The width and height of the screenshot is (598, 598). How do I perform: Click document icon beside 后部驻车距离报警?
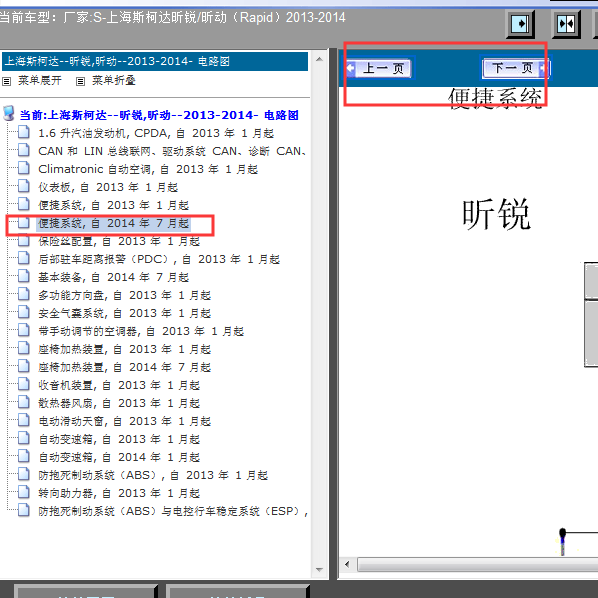[24, 257]
